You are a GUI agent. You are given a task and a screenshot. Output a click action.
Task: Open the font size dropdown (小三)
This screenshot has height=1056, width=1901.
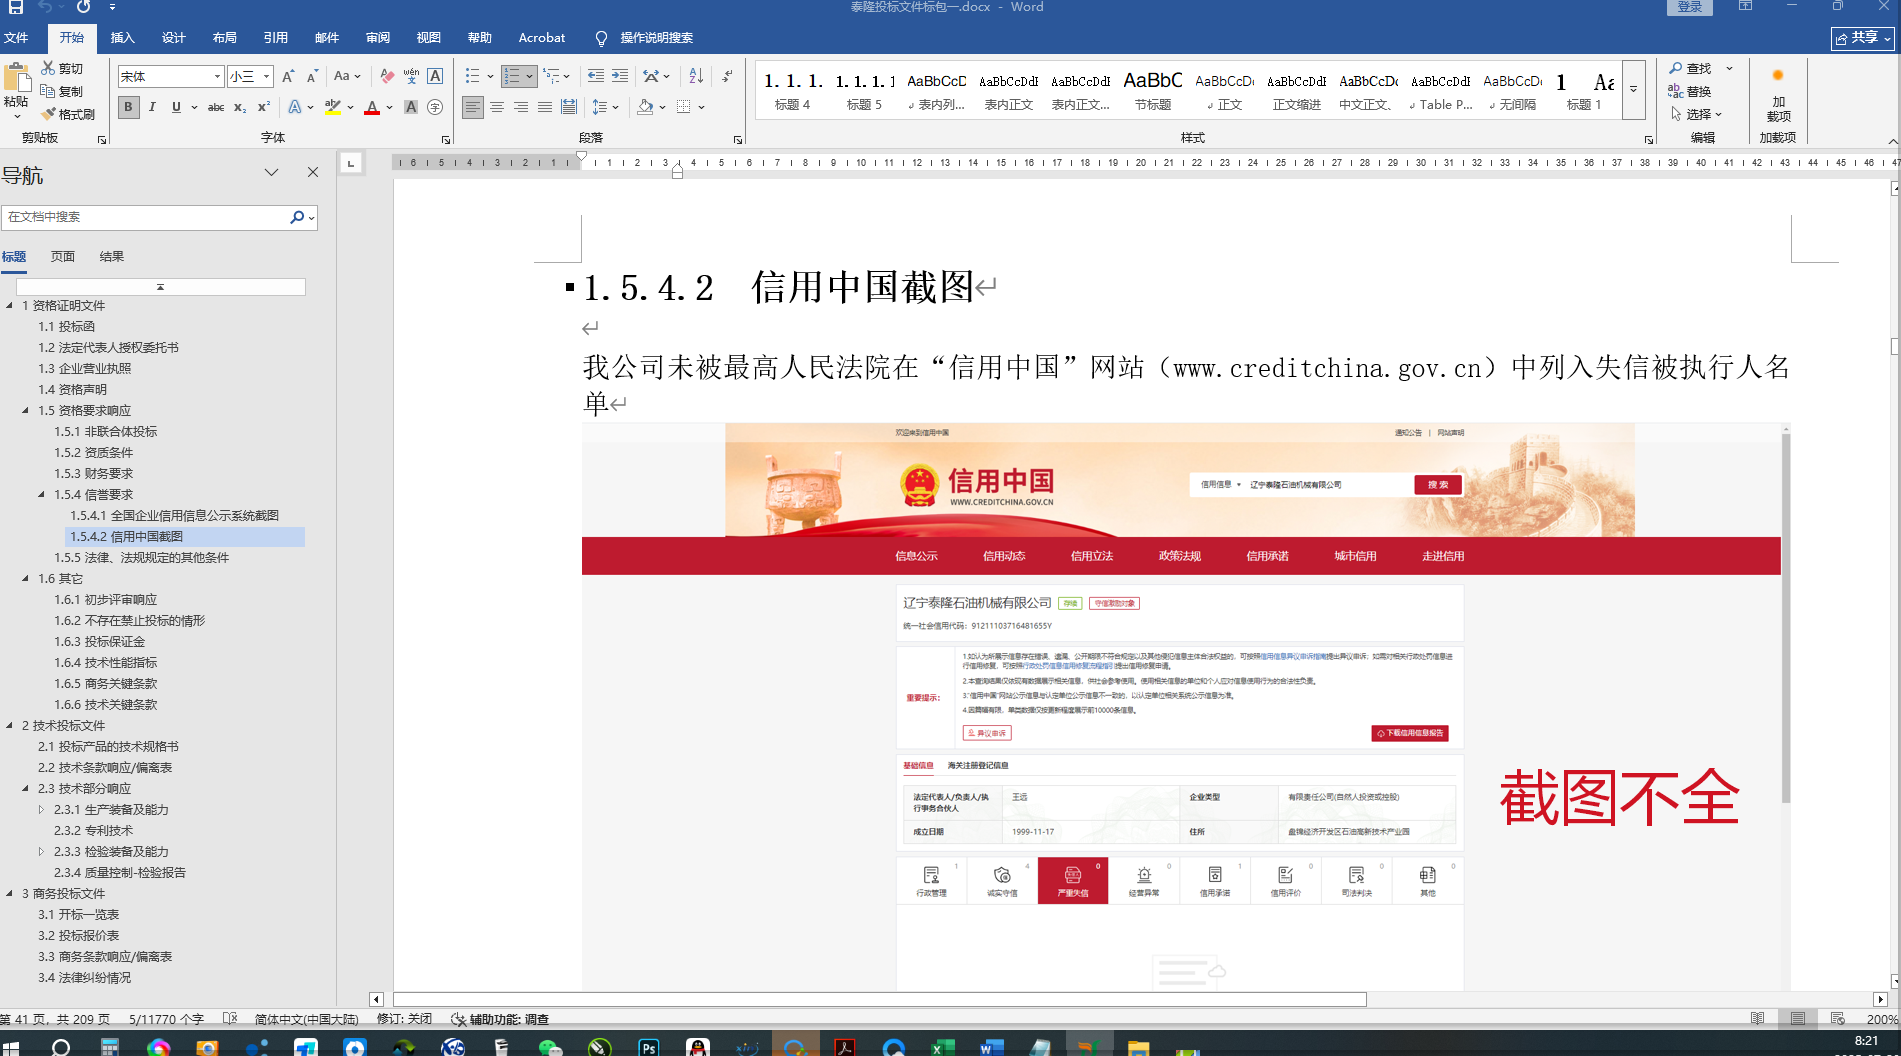[267, 77]
